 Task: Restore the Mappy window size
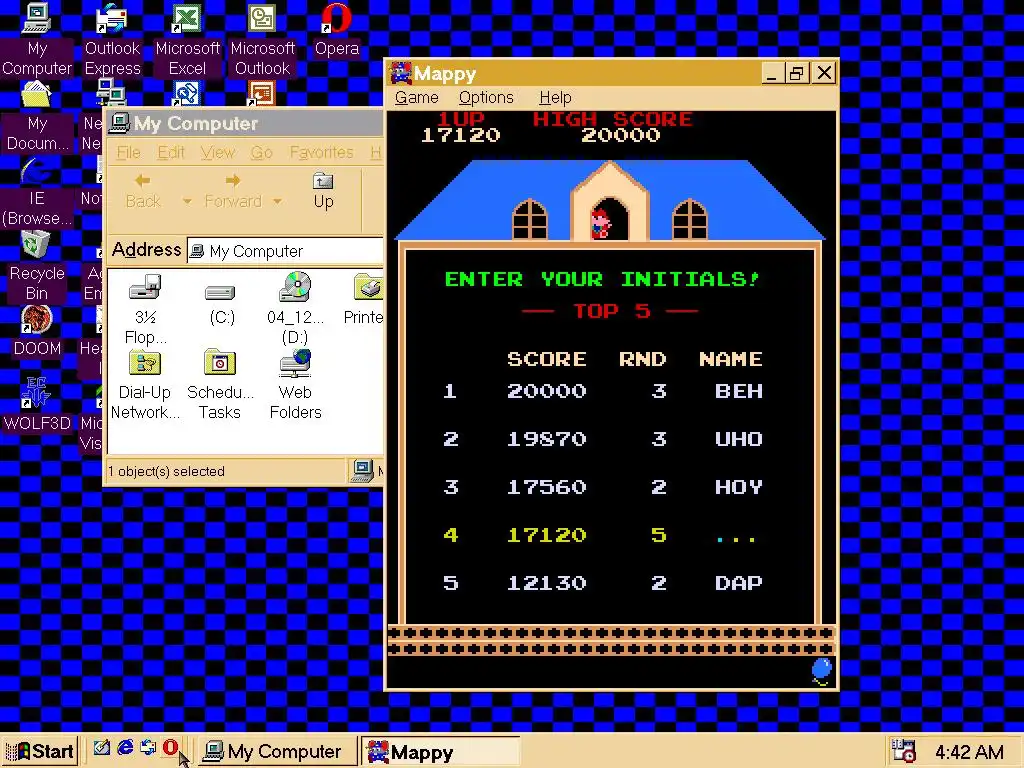pos(795,73)
